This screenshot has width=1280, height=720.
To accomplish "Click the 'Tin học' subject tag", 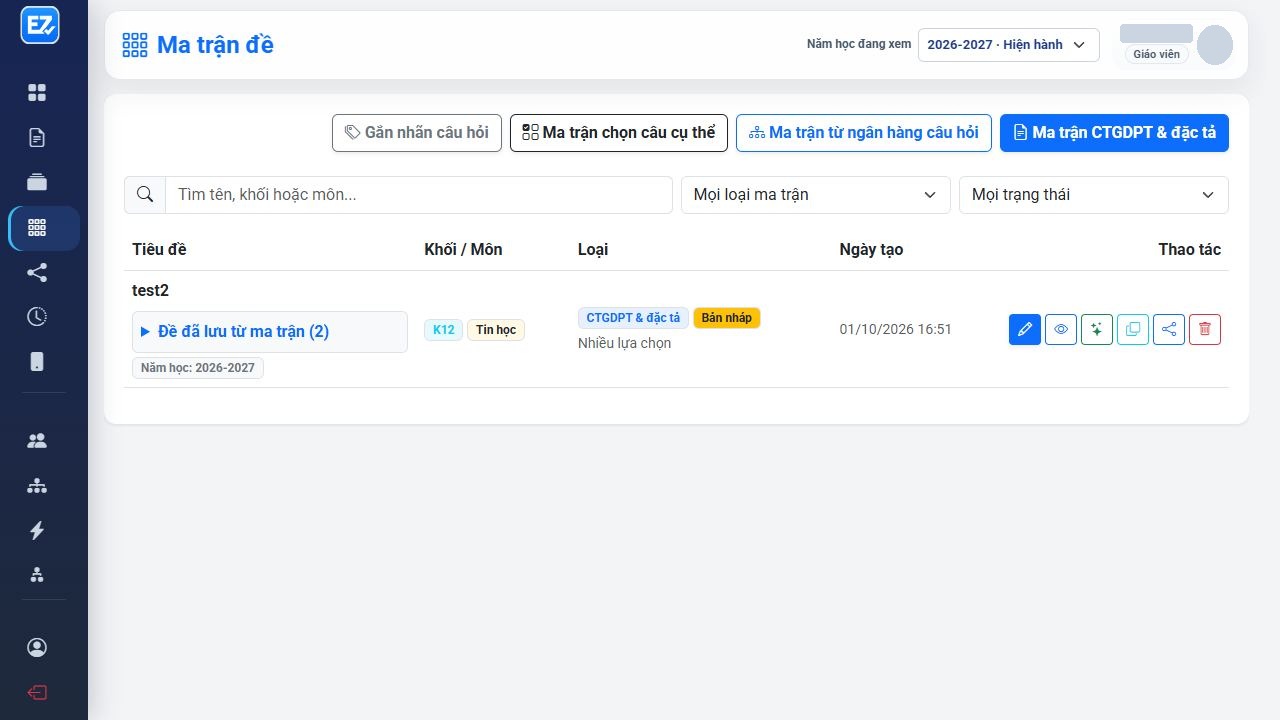I will (x=496, y=330).
